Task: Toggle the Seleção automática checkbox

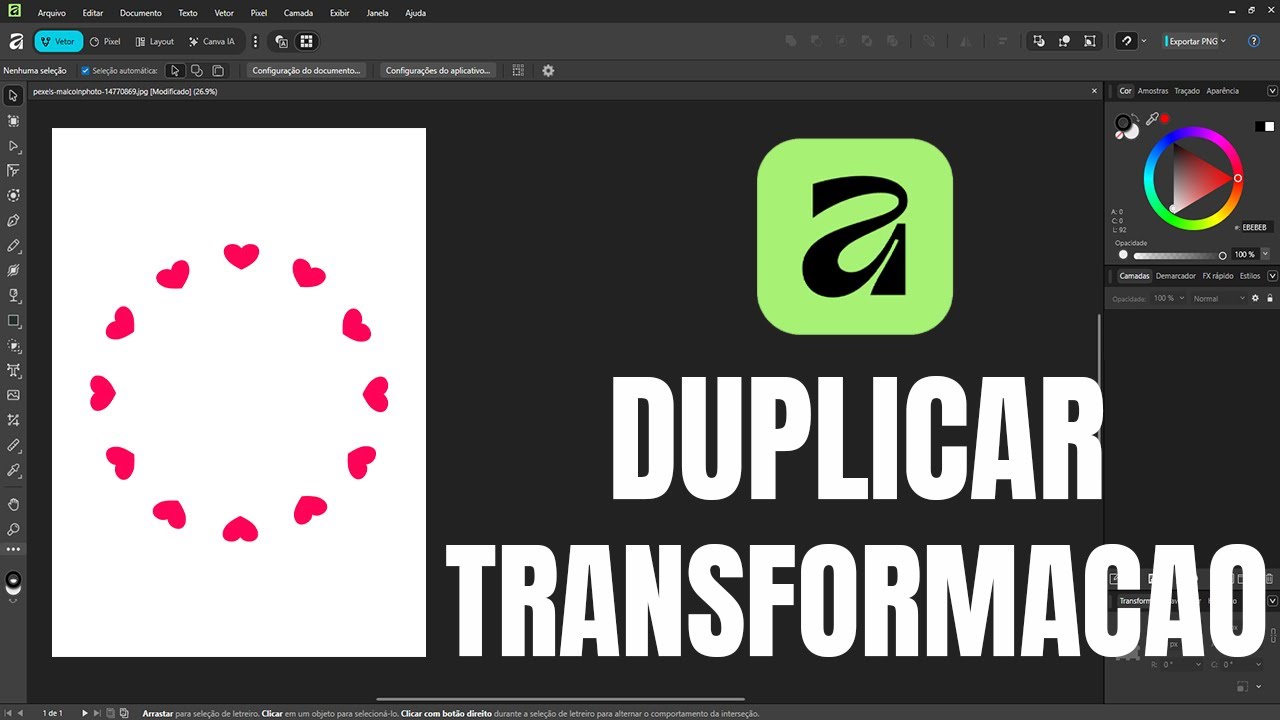Action: pyautogui.click(x=85, y=71)
